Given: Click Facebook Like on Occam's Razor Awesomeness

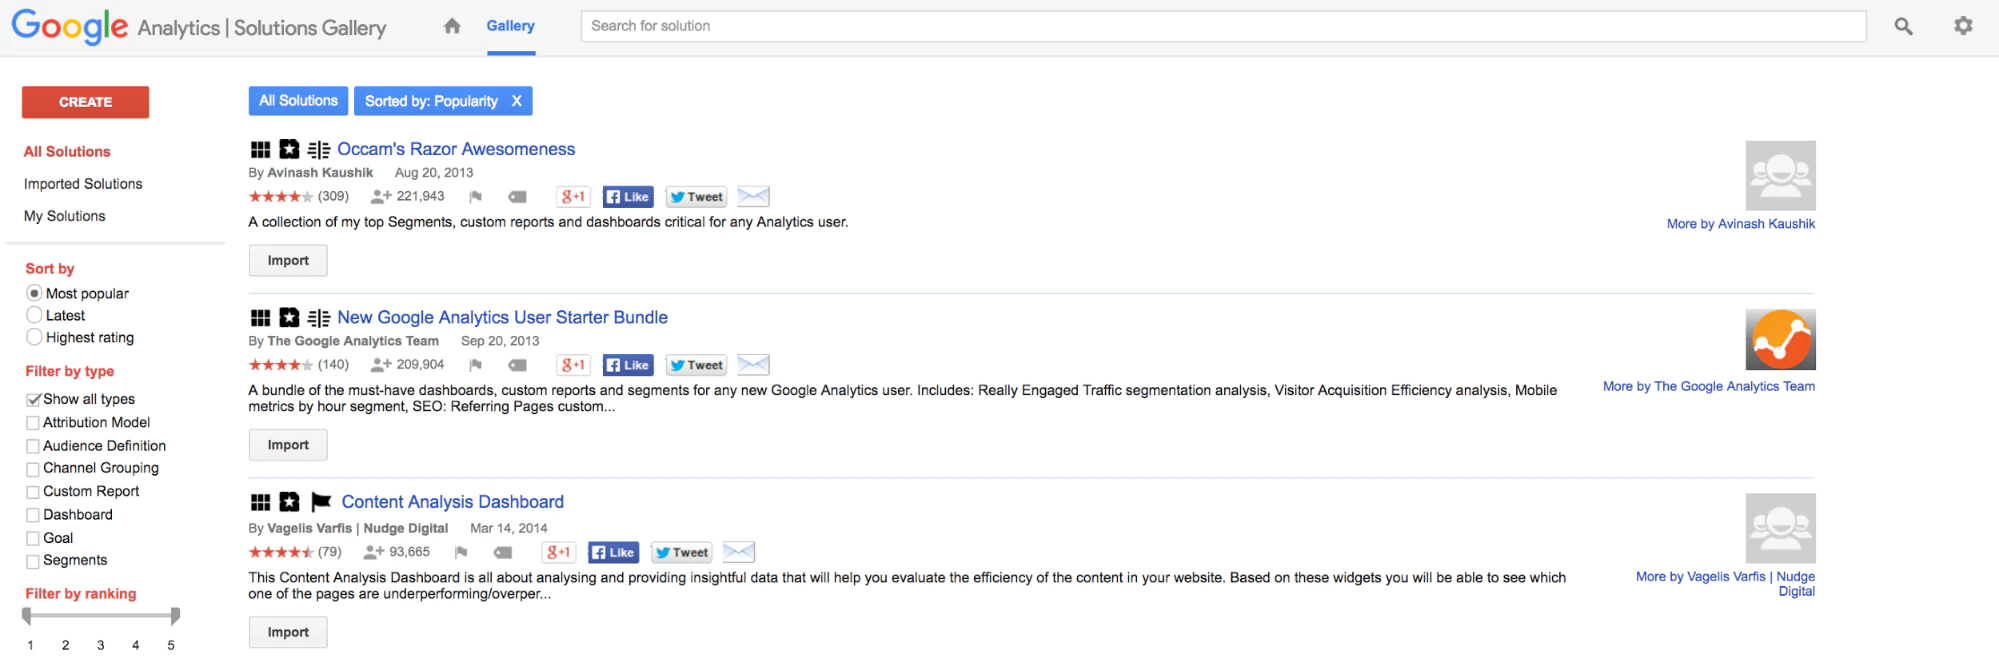Looking at the screenshot, I should tap(628, 197).
